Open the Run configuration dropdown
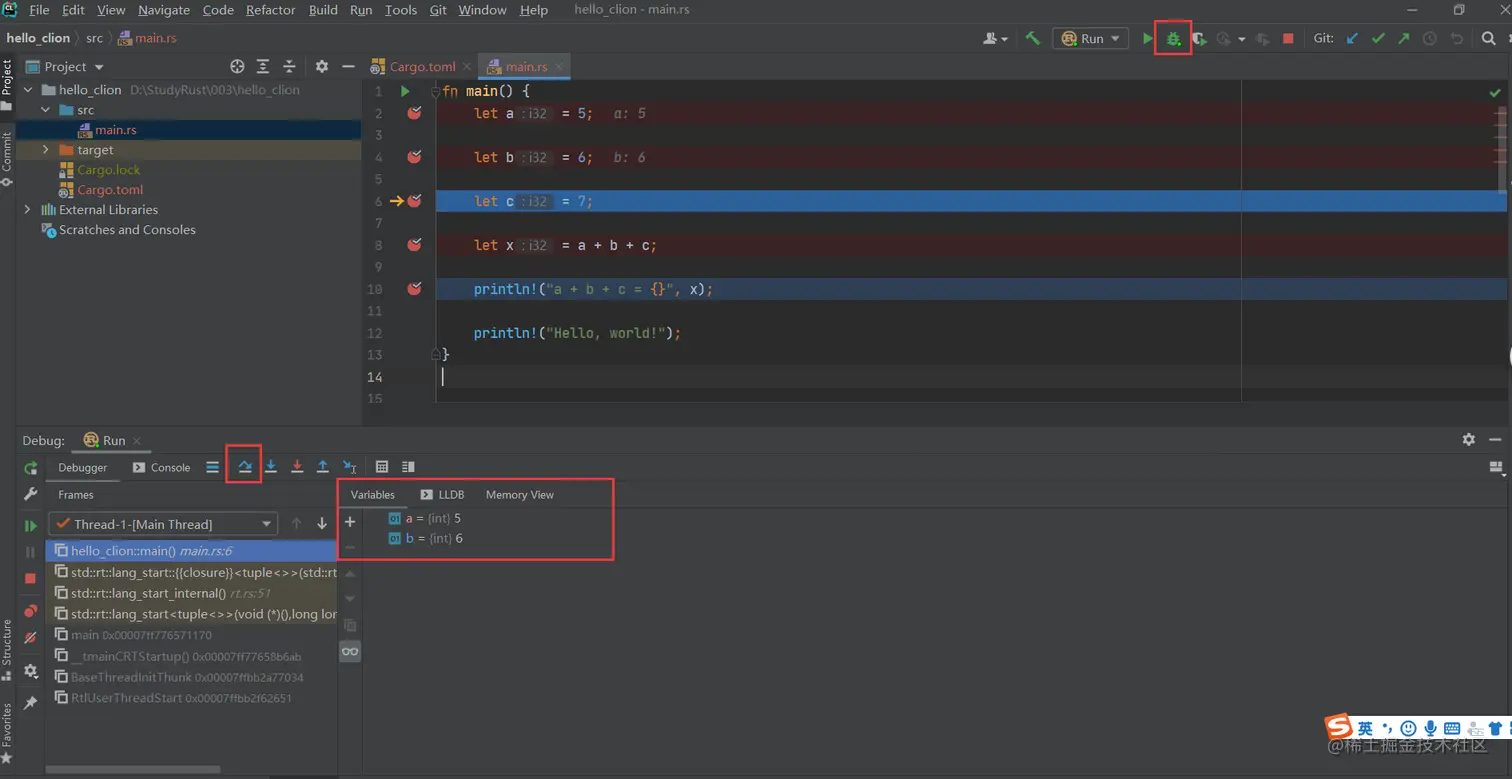 1090,39
